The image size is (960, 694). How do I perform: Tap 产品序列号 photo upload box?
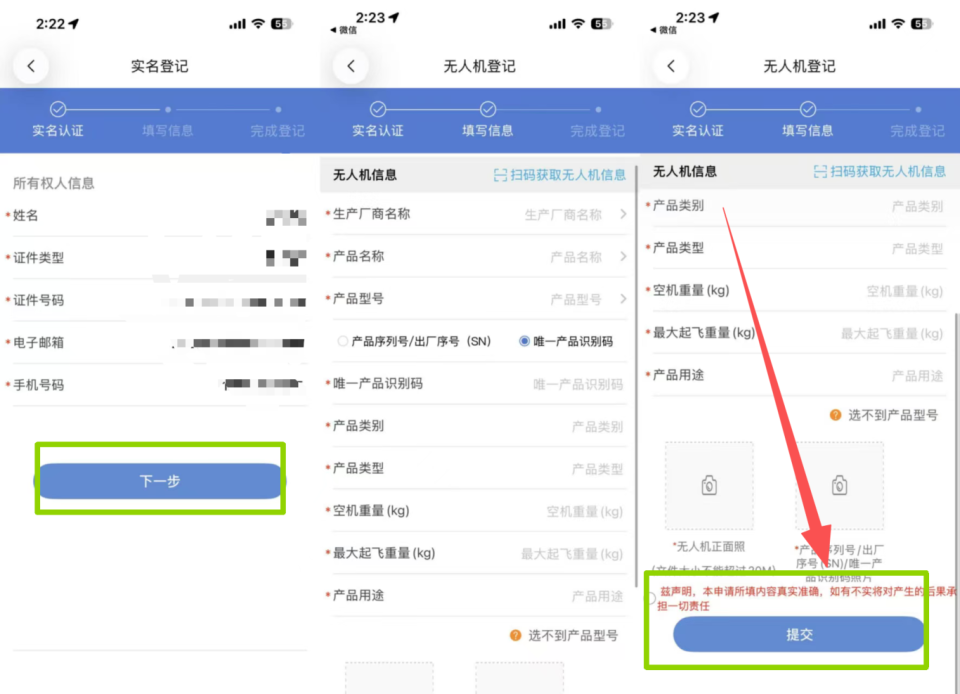tap(839, 486)
